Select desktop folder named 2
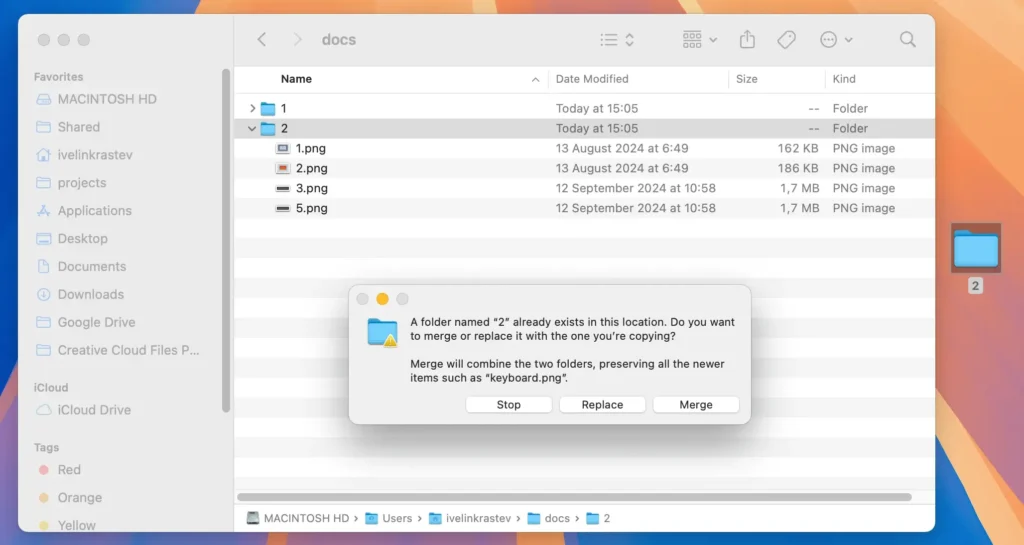The width and height of the screenshot is (1024, 545). click(976, 258)
